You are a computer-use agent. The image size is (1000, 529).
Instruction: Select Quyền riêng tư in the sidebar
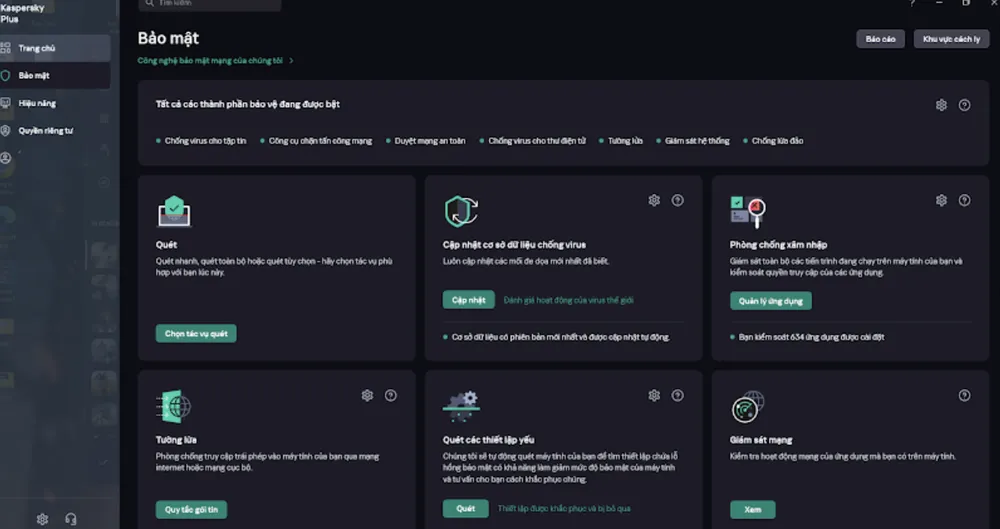click(x=45, y=131)
